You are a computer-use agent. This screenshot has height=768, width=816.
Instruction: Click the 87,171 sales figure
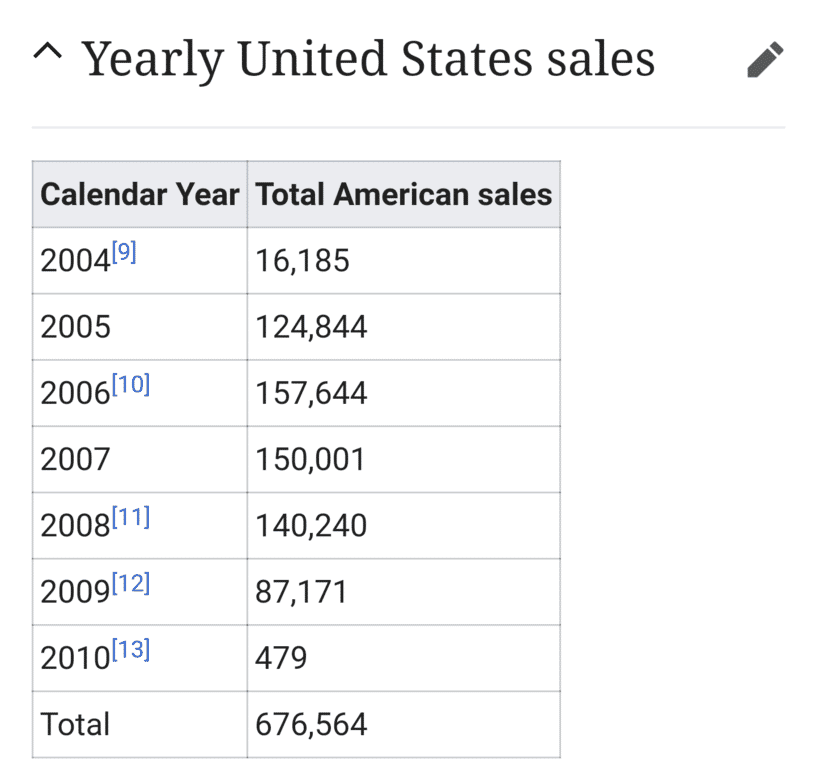pyautogui.click(x=303, y=591)
